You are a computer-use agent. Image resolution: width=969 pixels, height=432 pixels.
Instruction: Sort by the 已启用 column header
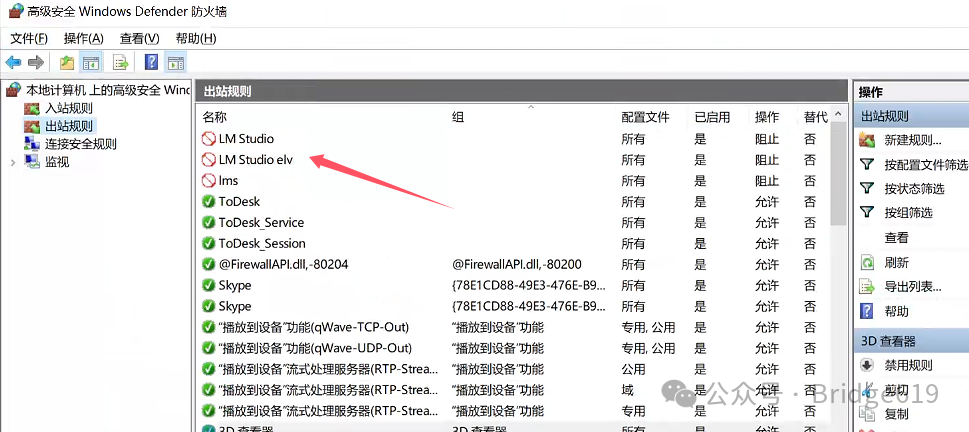[712, 117]
